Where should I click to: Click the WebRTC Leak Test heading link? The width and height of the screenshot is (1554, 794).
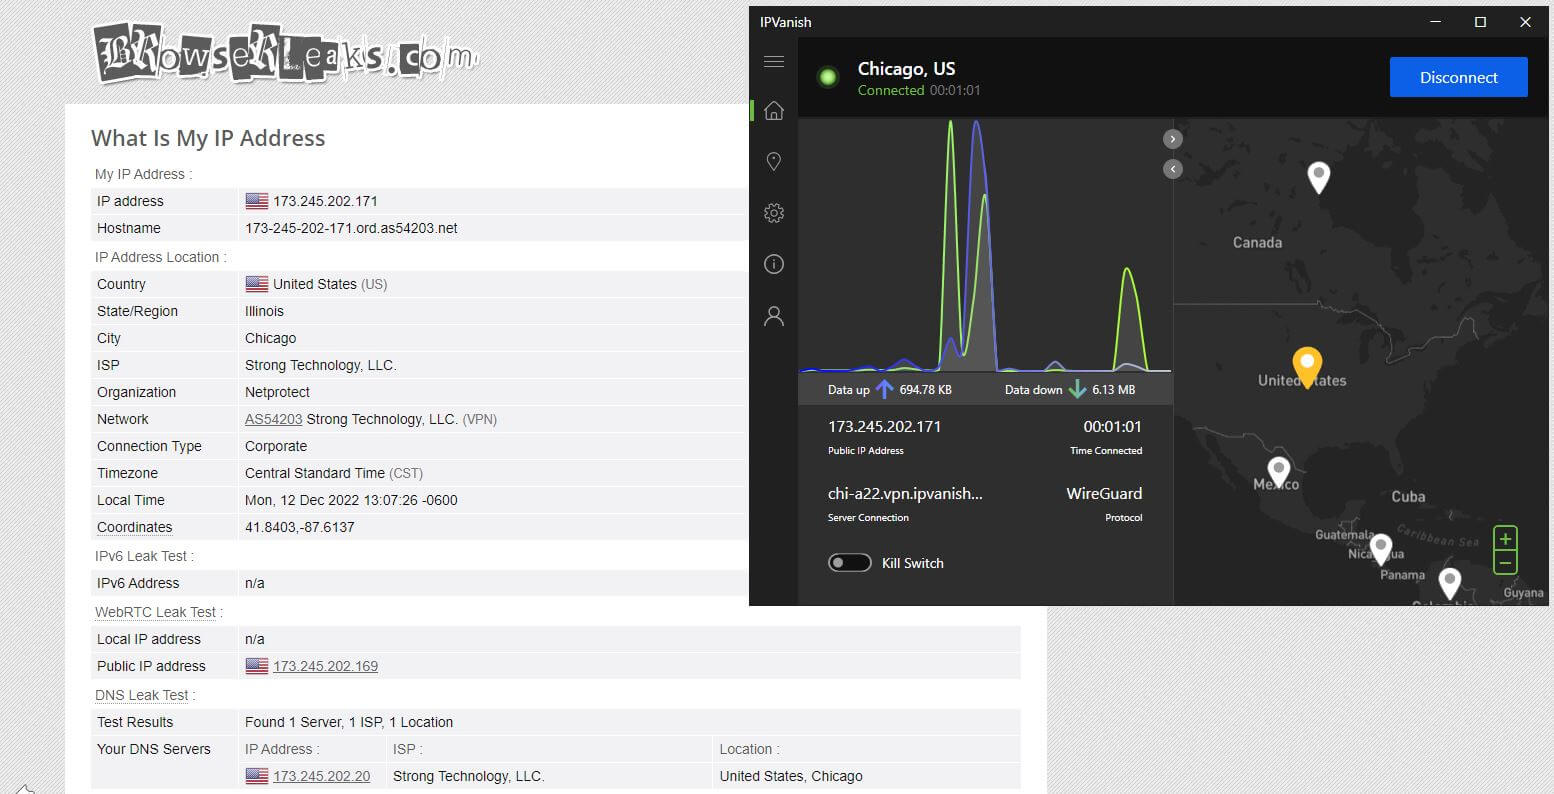coord(155,612)
